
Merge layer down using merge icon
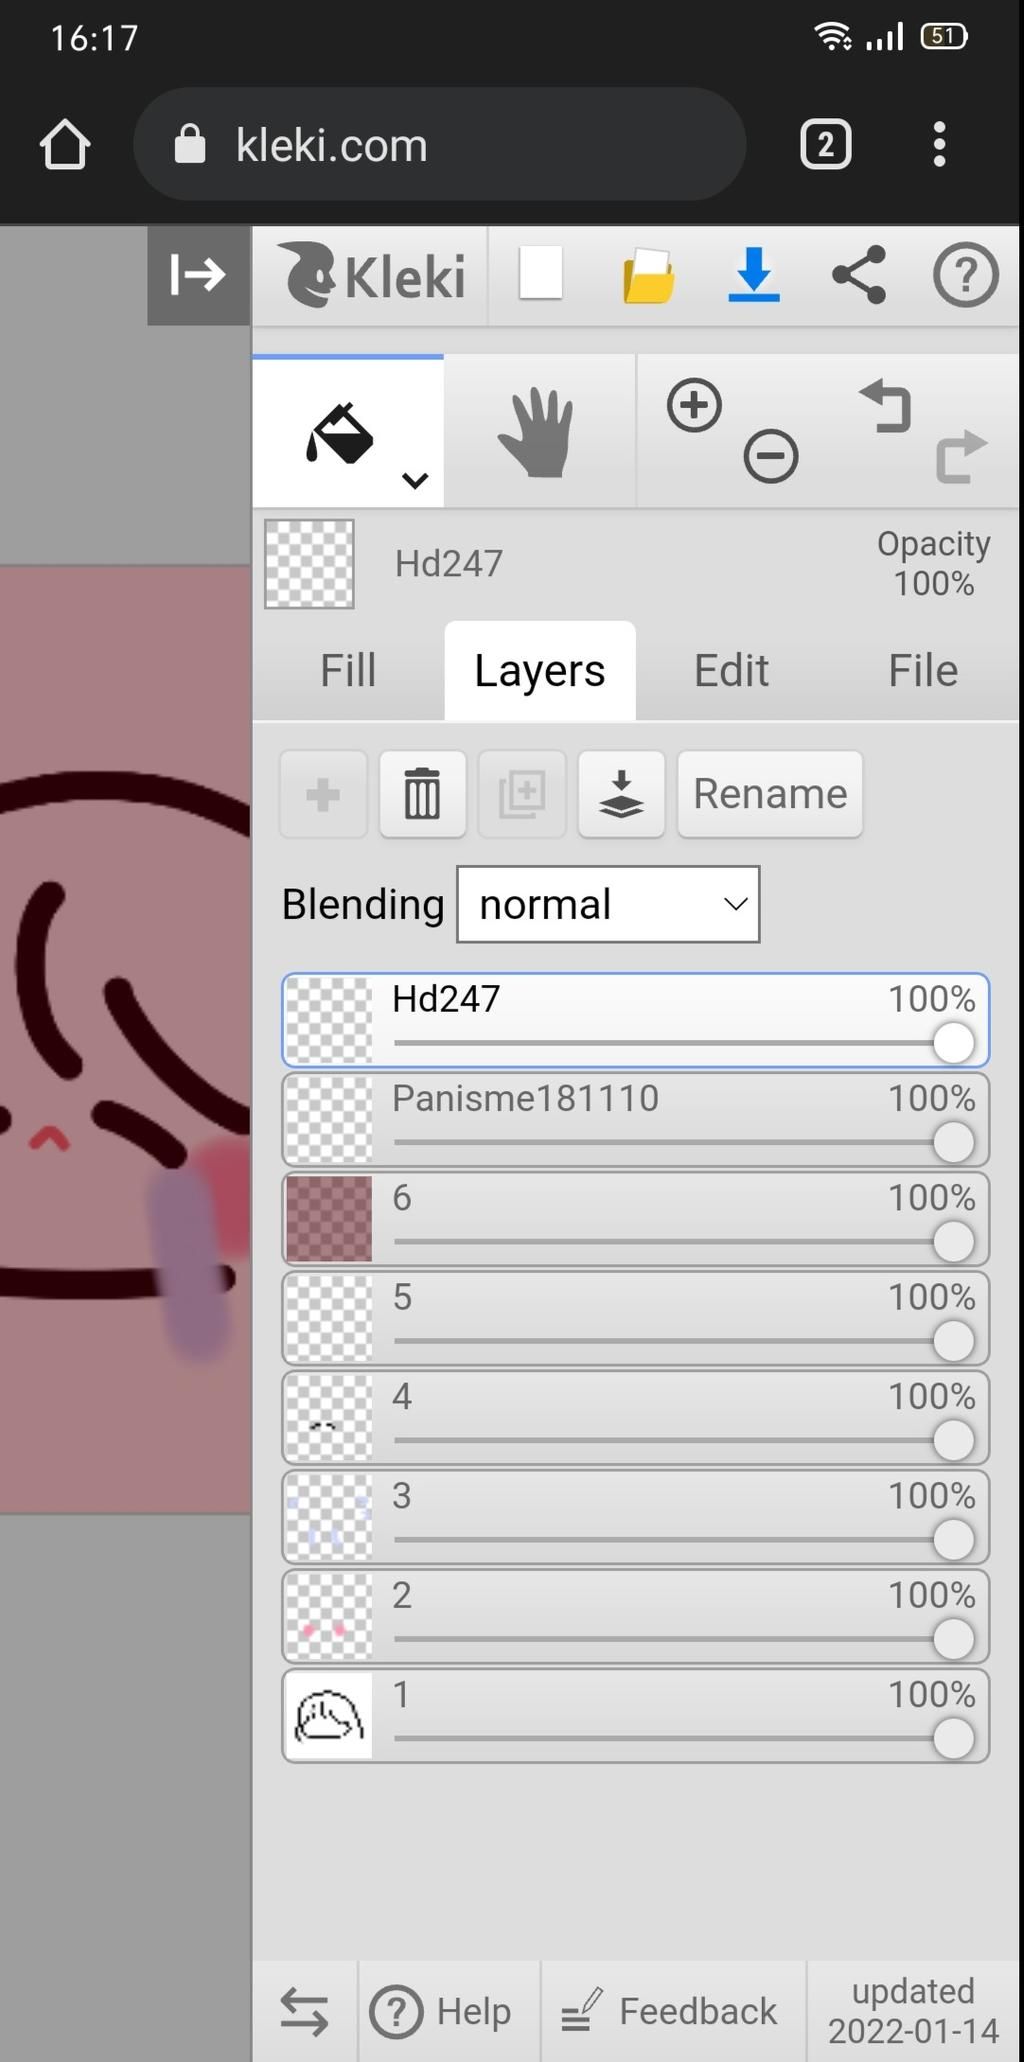click(621, 794)
